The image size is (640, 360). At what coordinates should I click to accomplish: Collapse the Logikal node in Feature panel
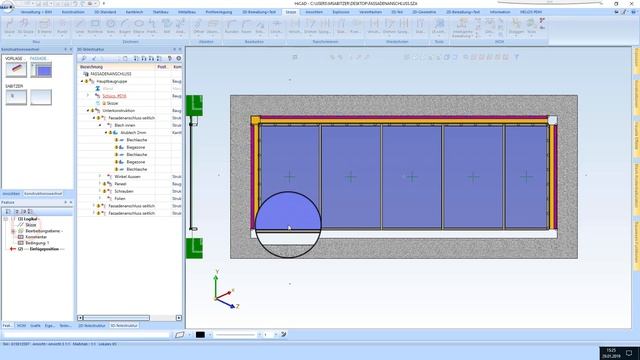pos(6,219)
